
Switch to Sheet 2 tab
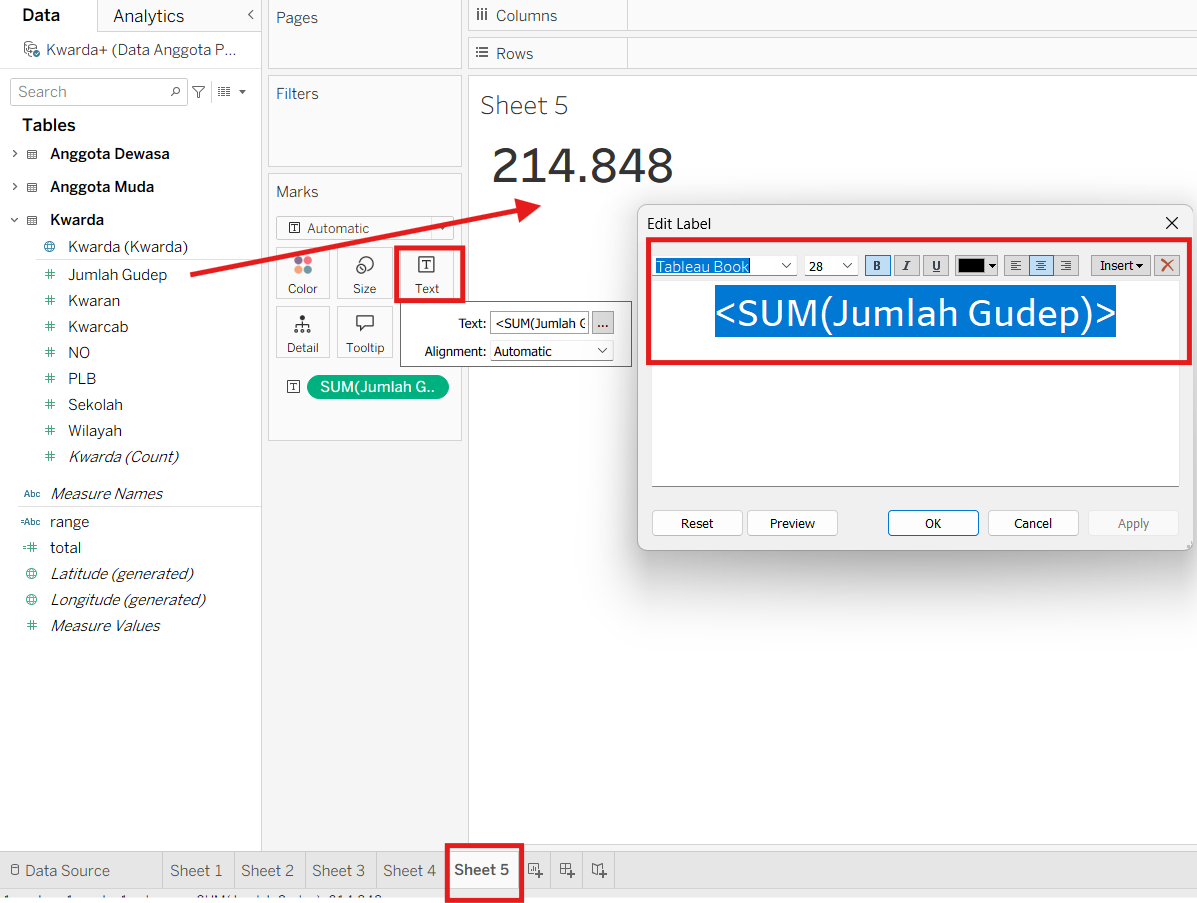tap(267, 870)
